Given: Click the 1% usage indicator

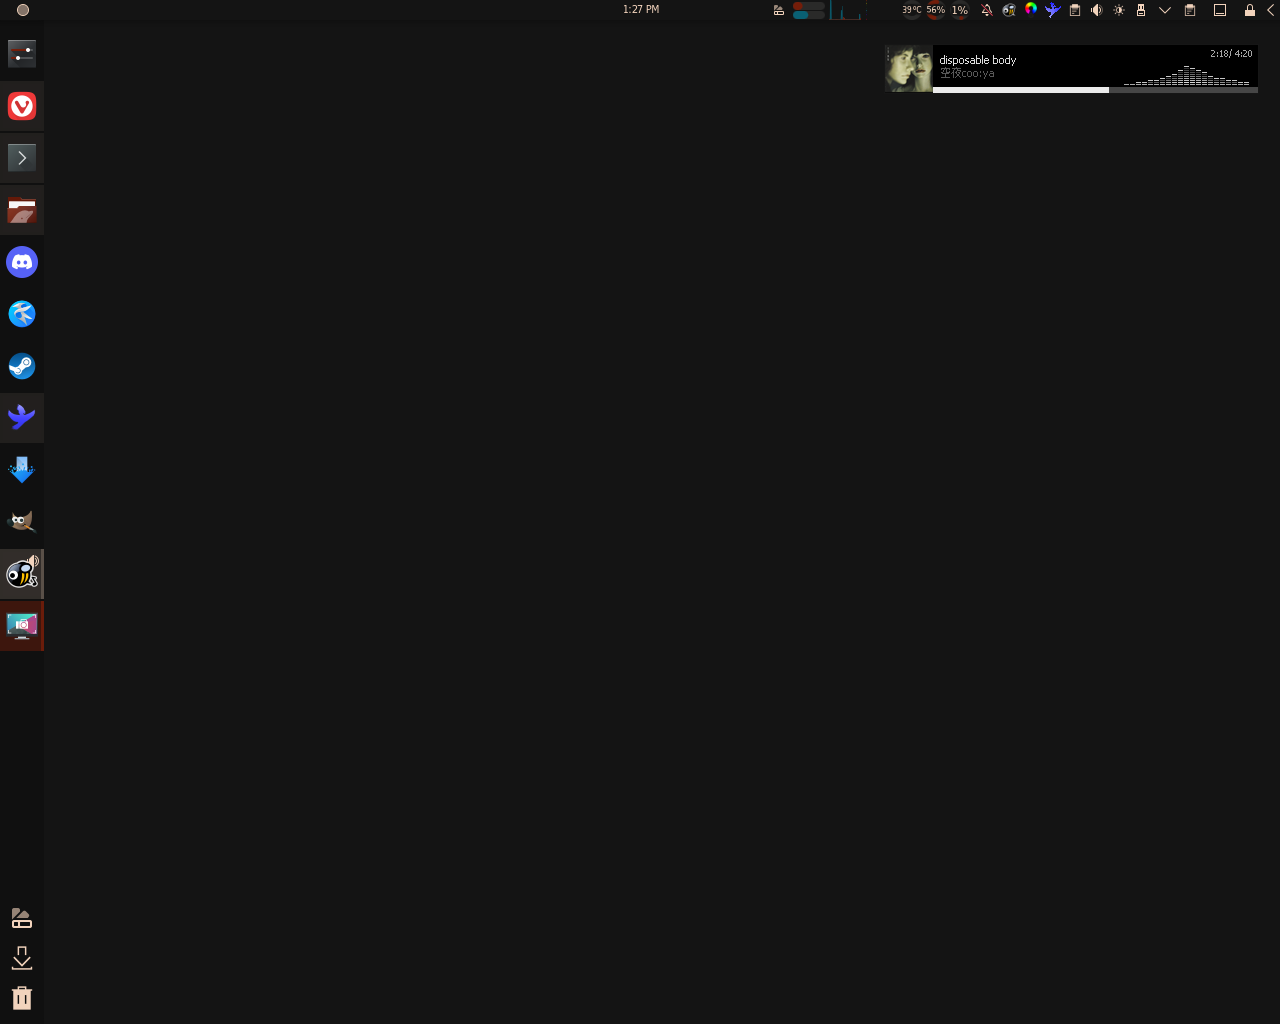Looking at the screenshot, I should (x=960, y=10).
